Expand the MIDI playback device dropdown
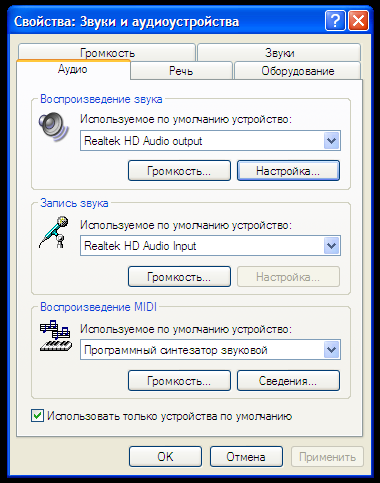This screenshot has height=483, width=380. click(331, 350)
